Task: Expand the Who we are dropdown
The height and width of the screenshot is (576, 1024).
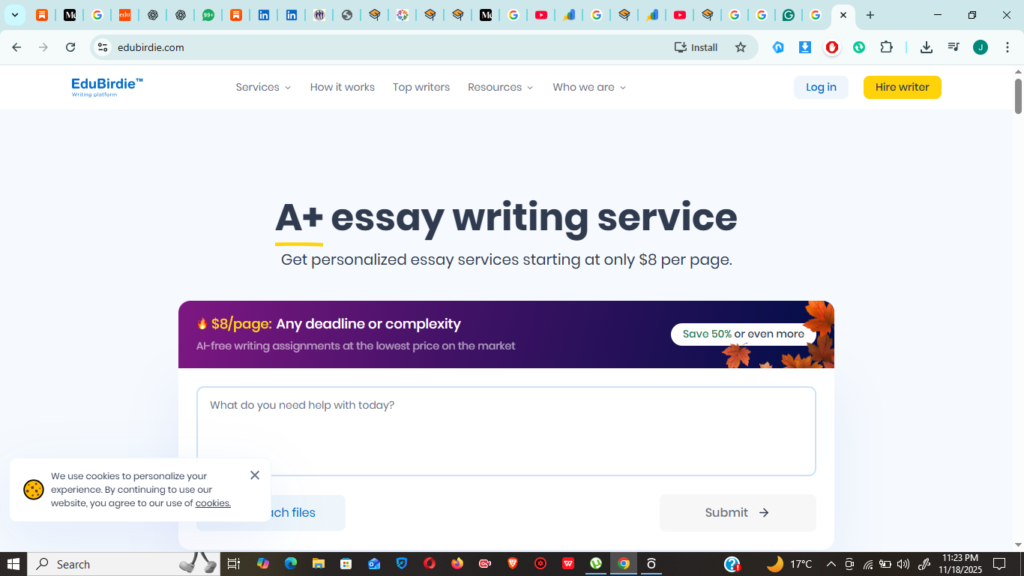Action: (589, 87)
